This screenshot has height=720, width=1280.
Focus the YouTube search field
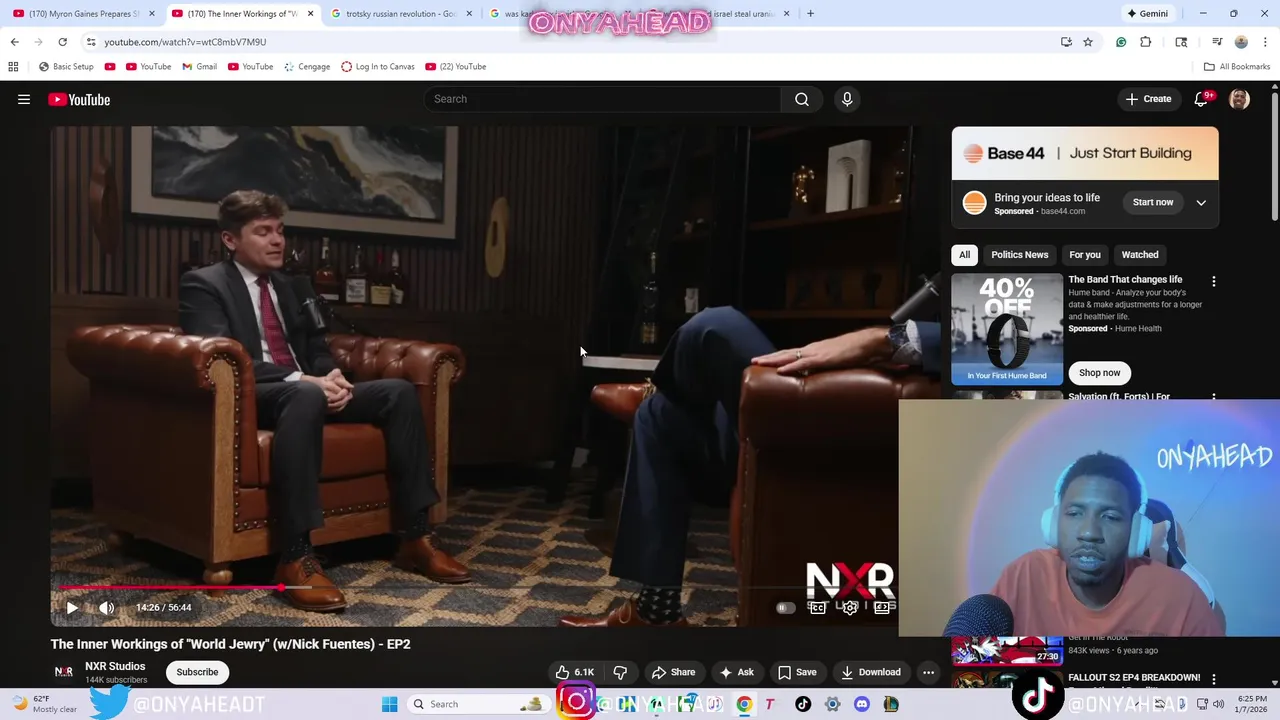604,99
